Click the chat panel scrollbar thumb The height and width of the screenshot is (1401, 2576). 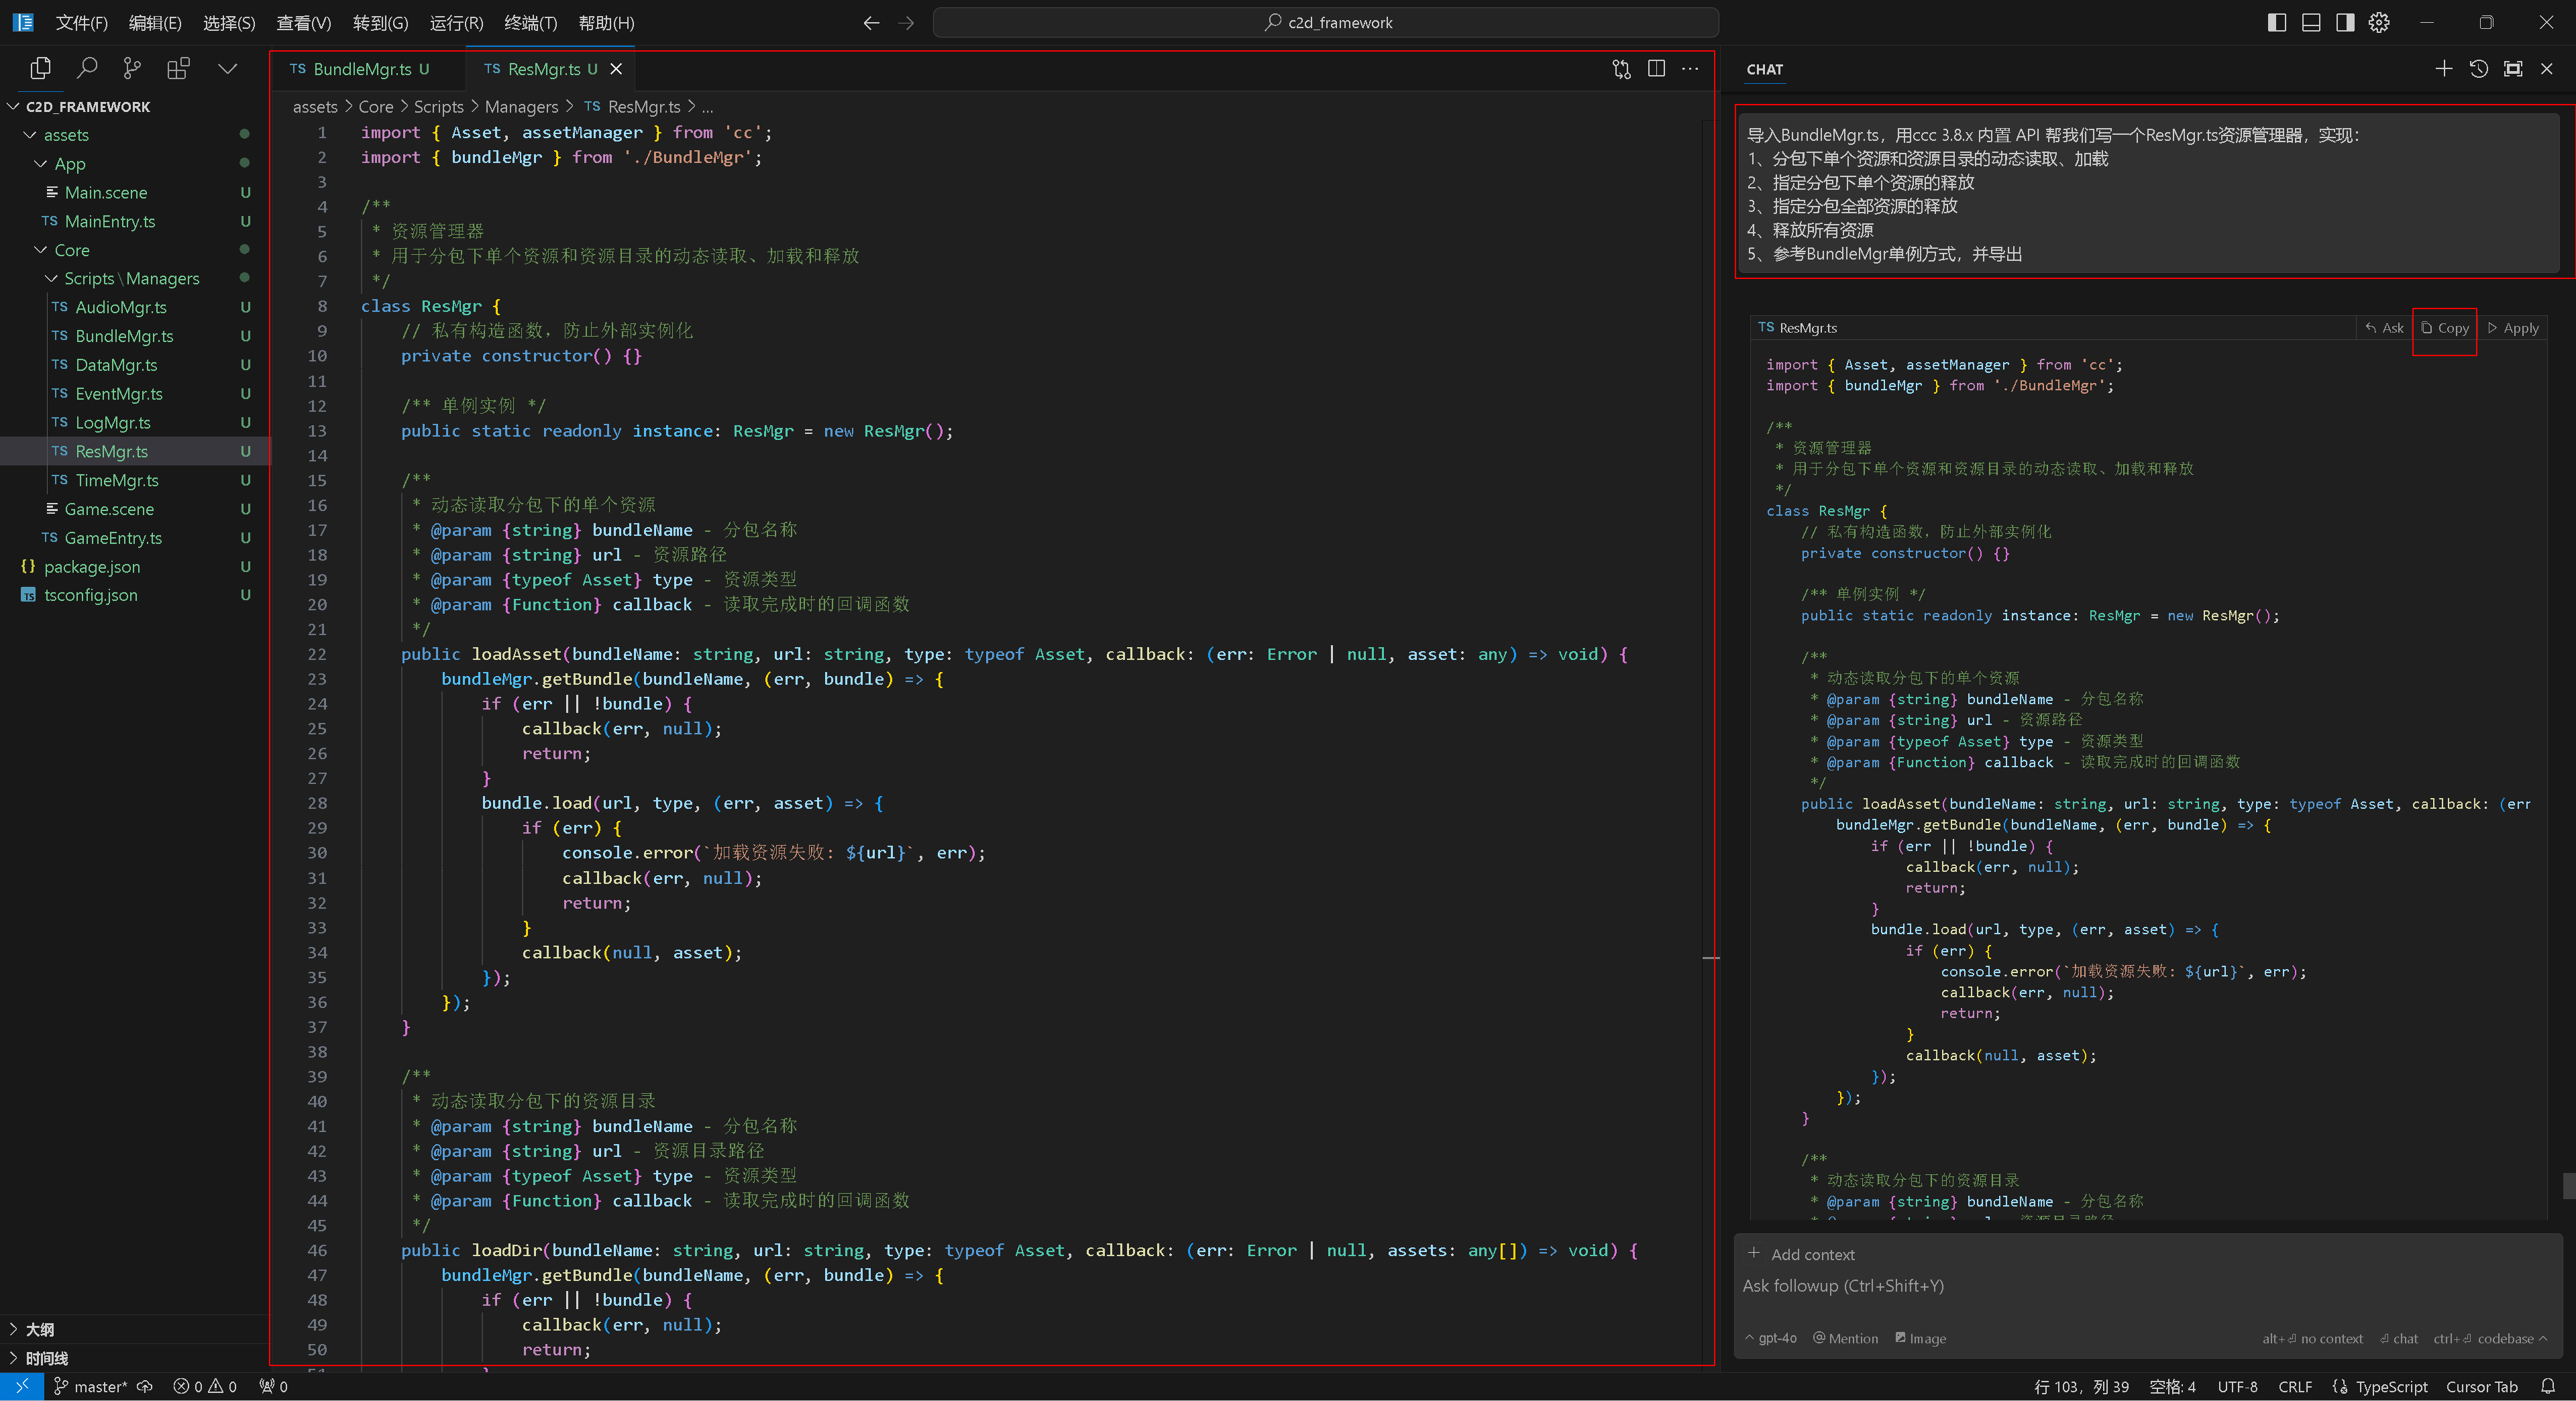2569,1185
